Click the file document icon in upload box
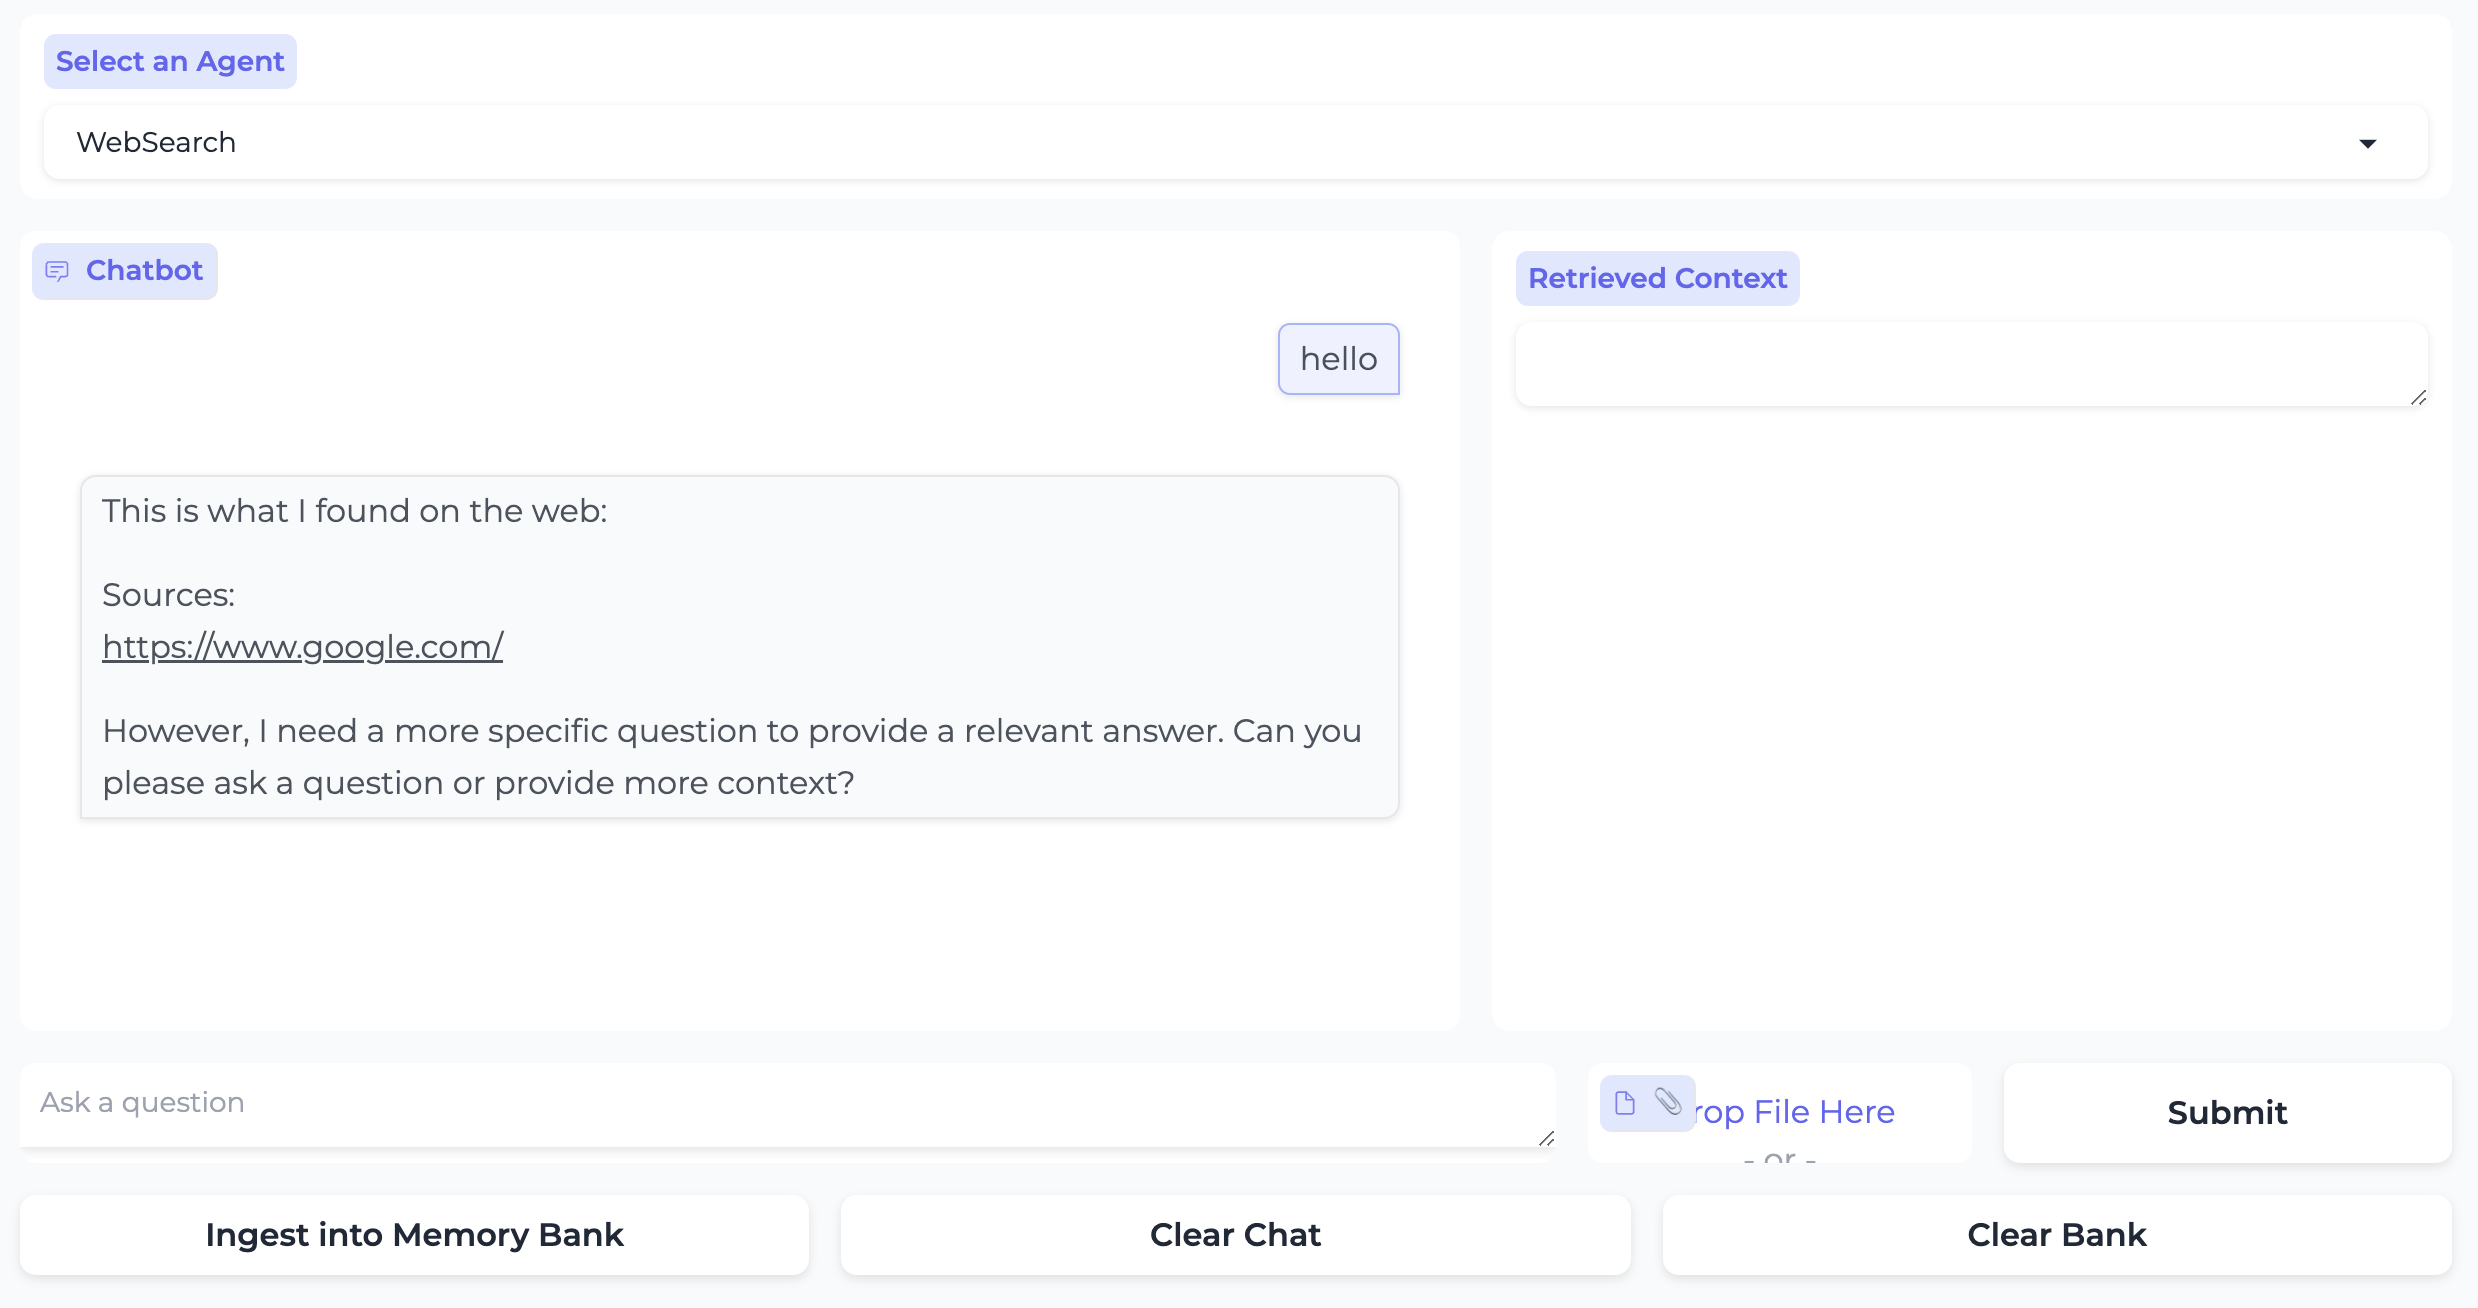 [x=1625, y=1103]
